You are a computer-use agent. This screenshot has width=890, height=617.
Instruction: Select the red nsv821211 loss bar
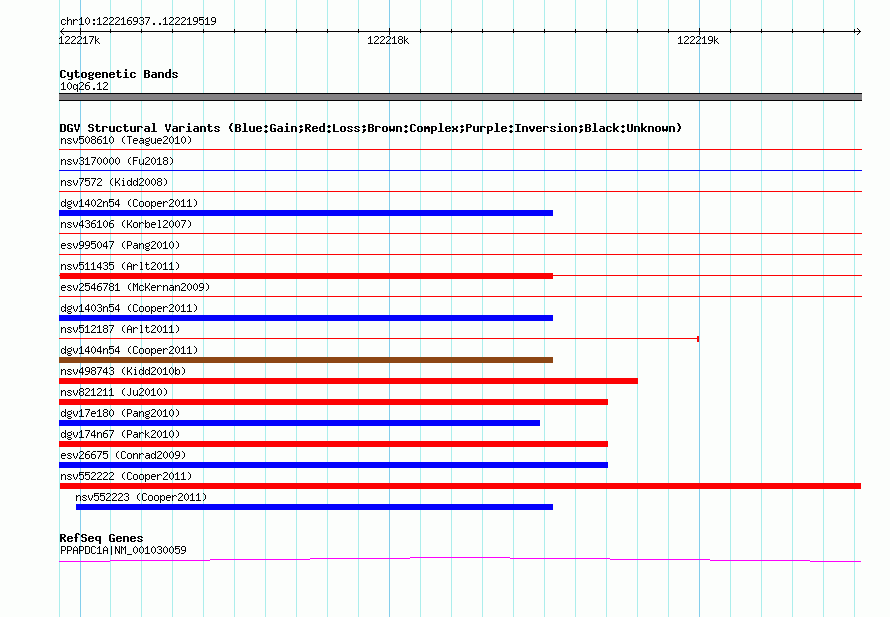[334, 402]
